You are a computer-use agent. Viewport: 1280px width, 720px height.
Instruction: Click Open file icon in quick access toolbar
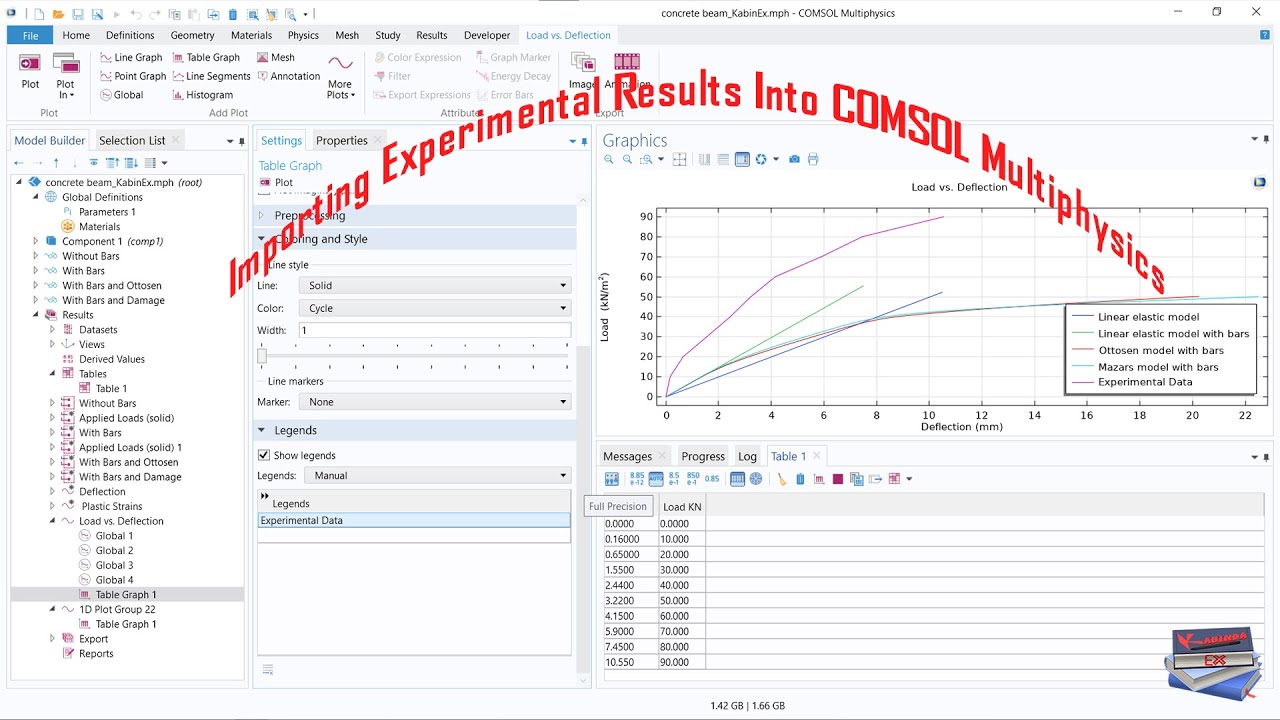pyautogui.click(x=59, y=14)
